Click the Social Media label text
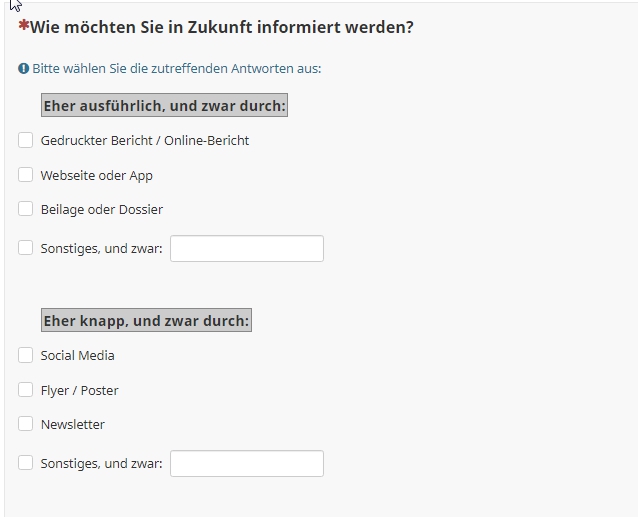 pos(78,356)
